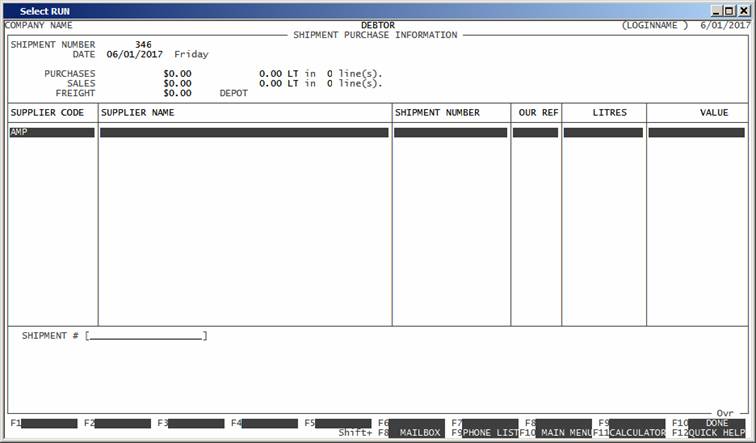Click the blank F4 function key
This screenshot has width=756, height=443.
[270, 423]
